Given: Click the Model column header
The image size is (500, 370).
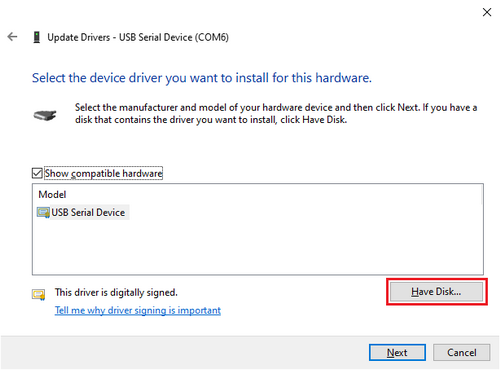Looking at the screenshot, I should pyautogui.click(x=52, y=194).
